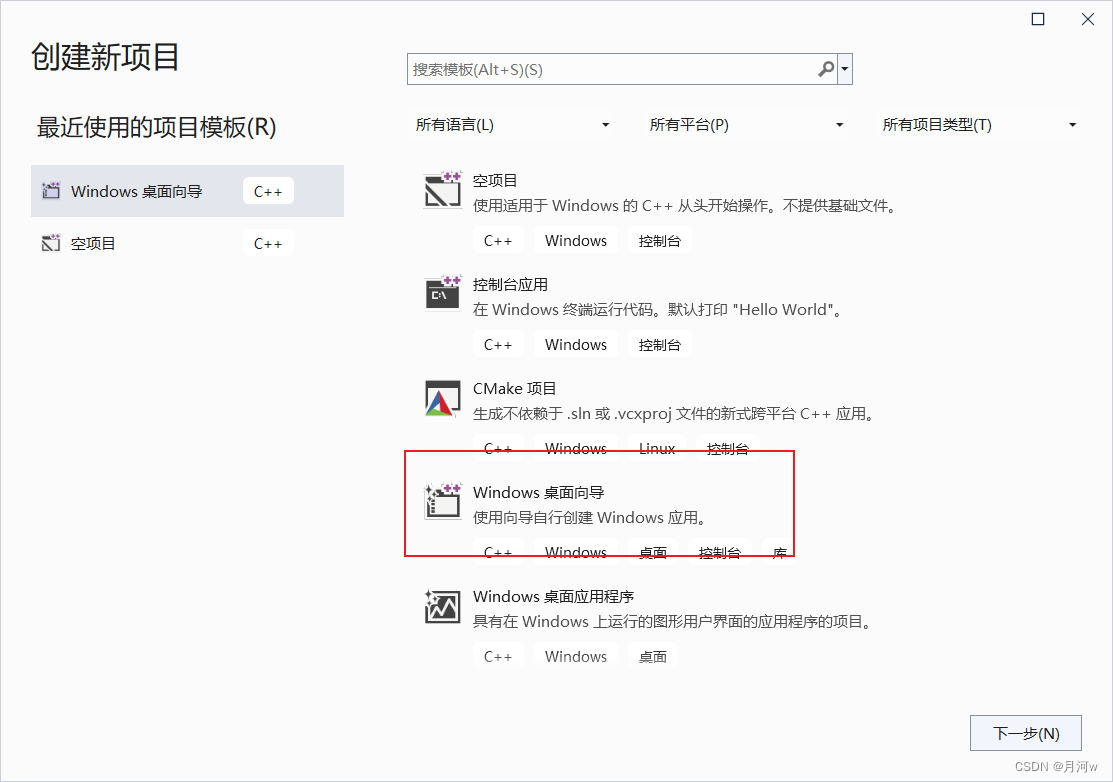The width and height of the screenshot is (1113, 782).
Task: Click the 控制台应用 template icon
Action: click(x=443, y=293)
